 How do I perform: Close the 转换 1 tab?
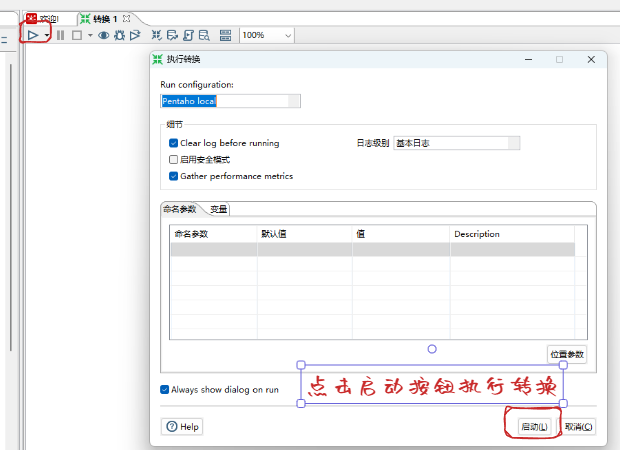click(127, 18)
